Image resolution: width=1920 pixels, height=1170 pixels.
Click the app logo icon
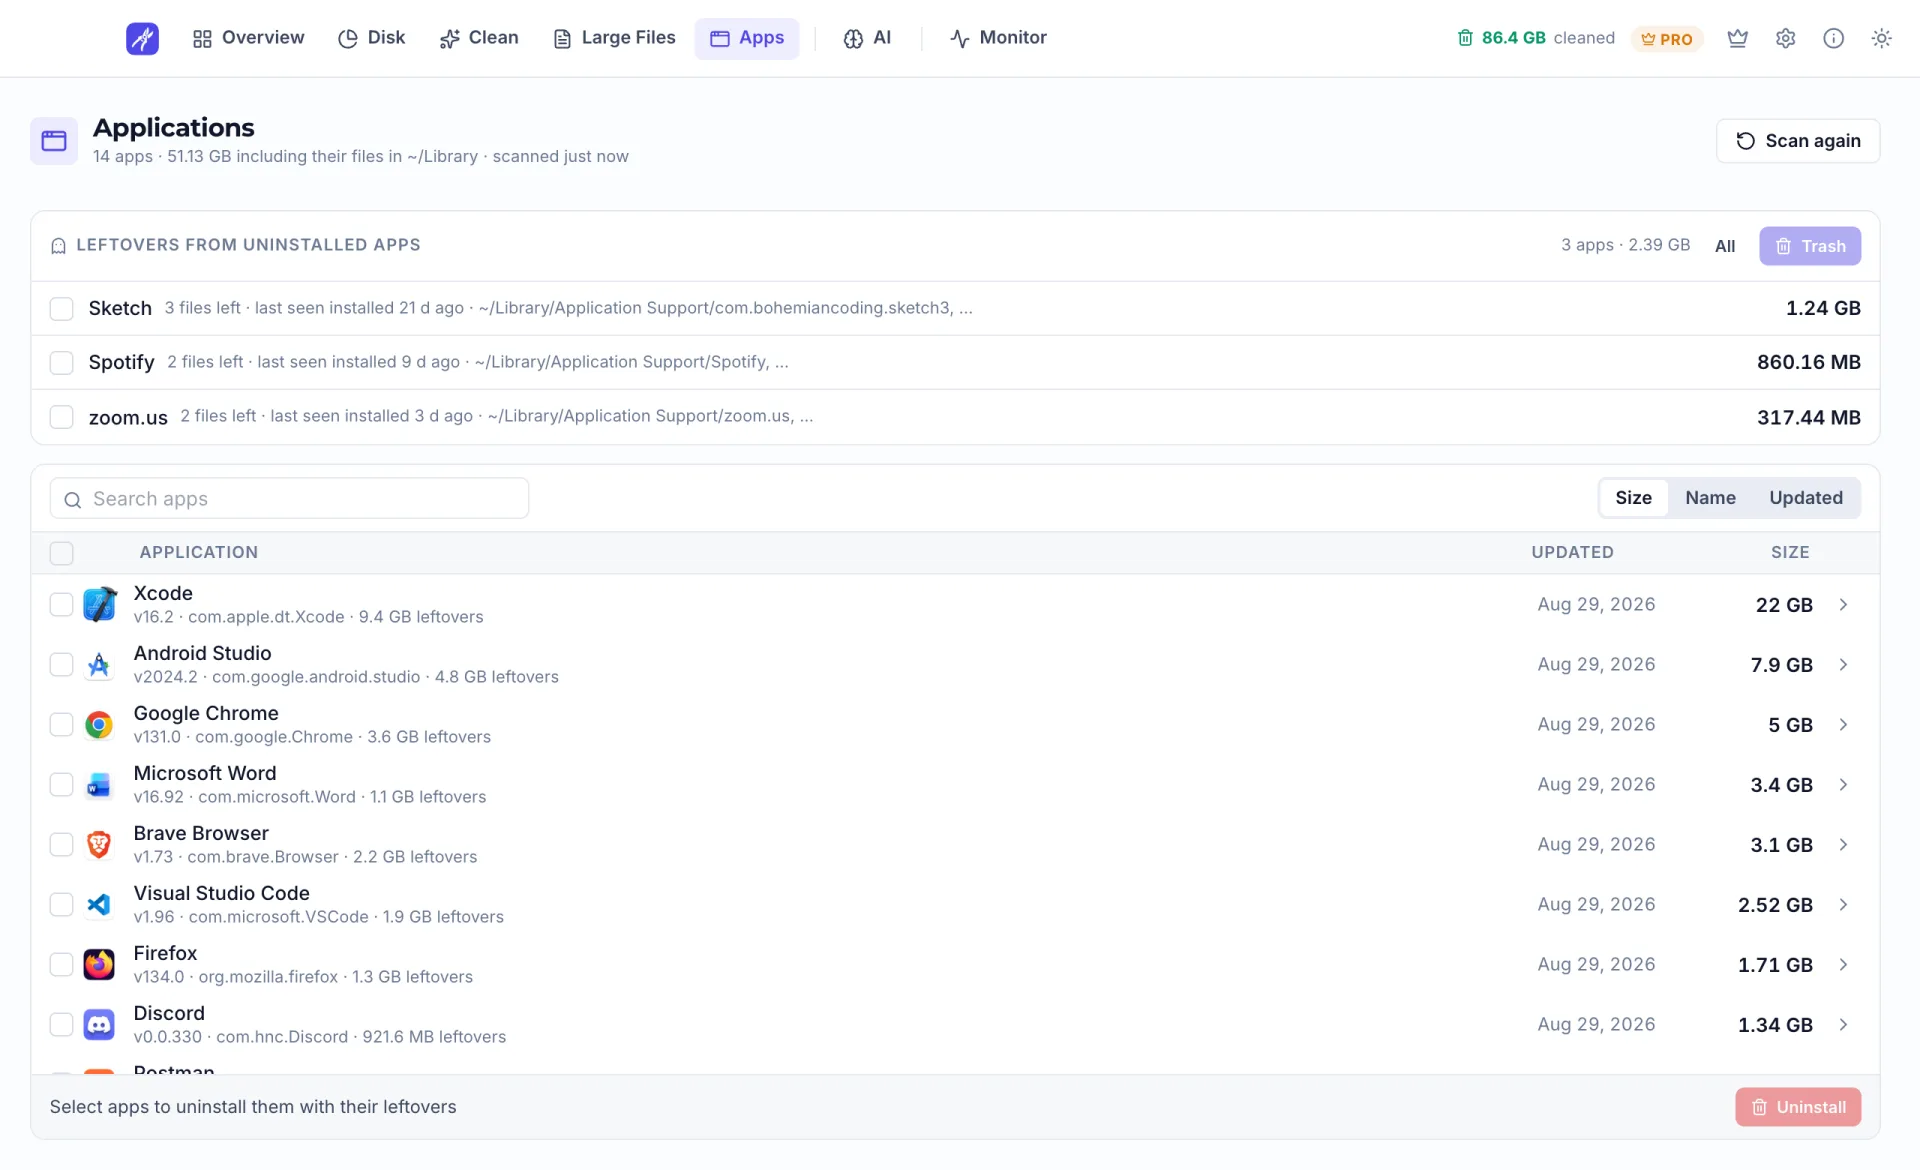point(142,38)
